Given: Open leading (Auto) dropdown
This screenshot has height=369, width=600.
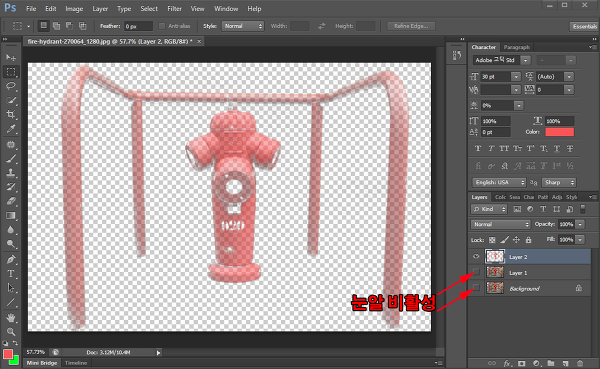Looking at the screenshot, I should (569, 77).
